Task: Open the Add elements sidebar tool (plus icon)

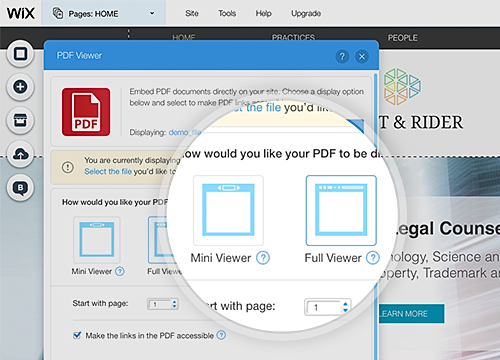Action: click(x=20, y=87)
